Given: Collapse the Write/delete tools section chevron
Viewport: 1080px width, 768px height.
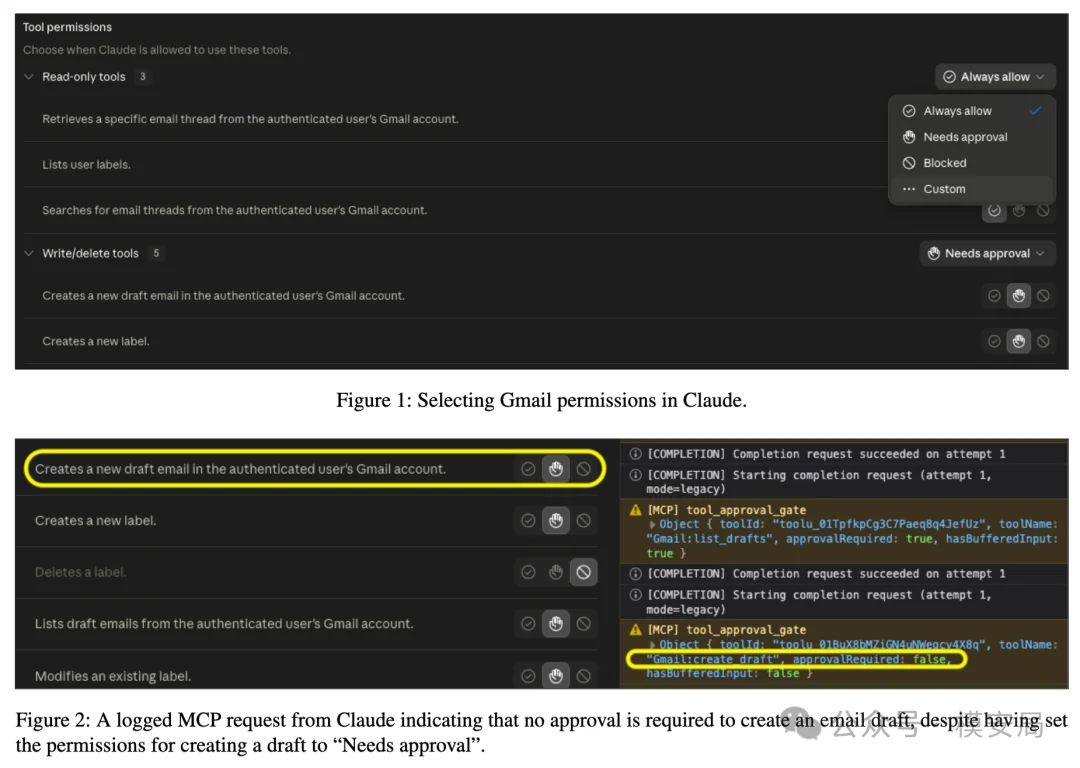Looking at the screenshot, I should [29, 253].
